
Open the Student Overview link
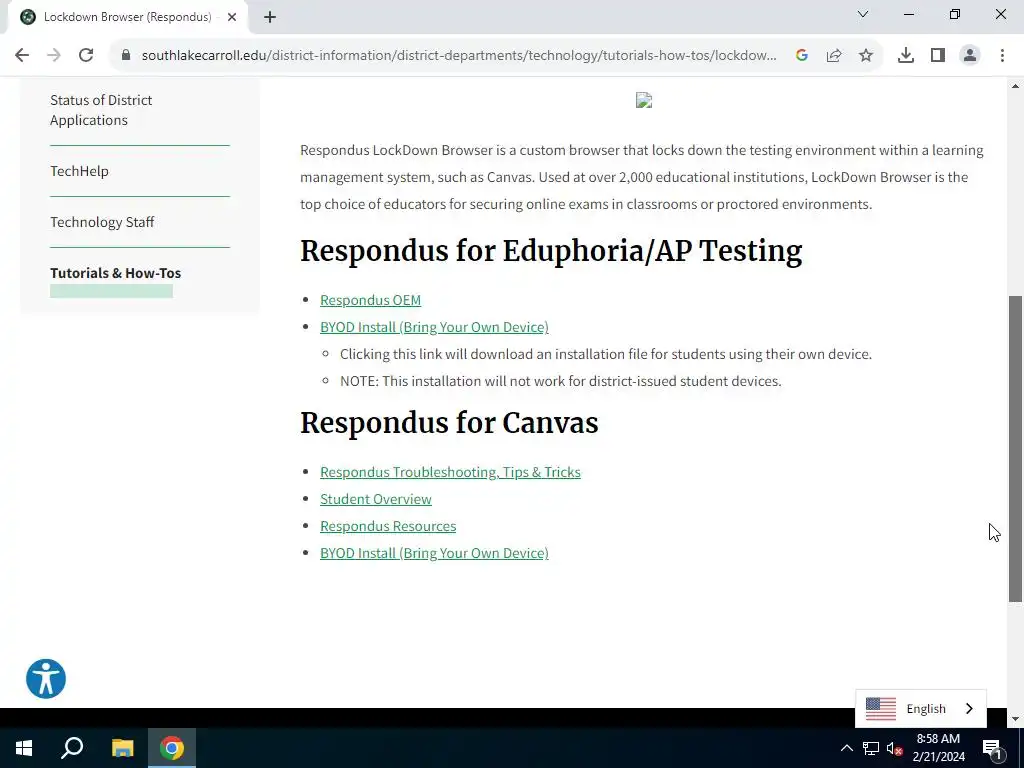click(376, 499)
